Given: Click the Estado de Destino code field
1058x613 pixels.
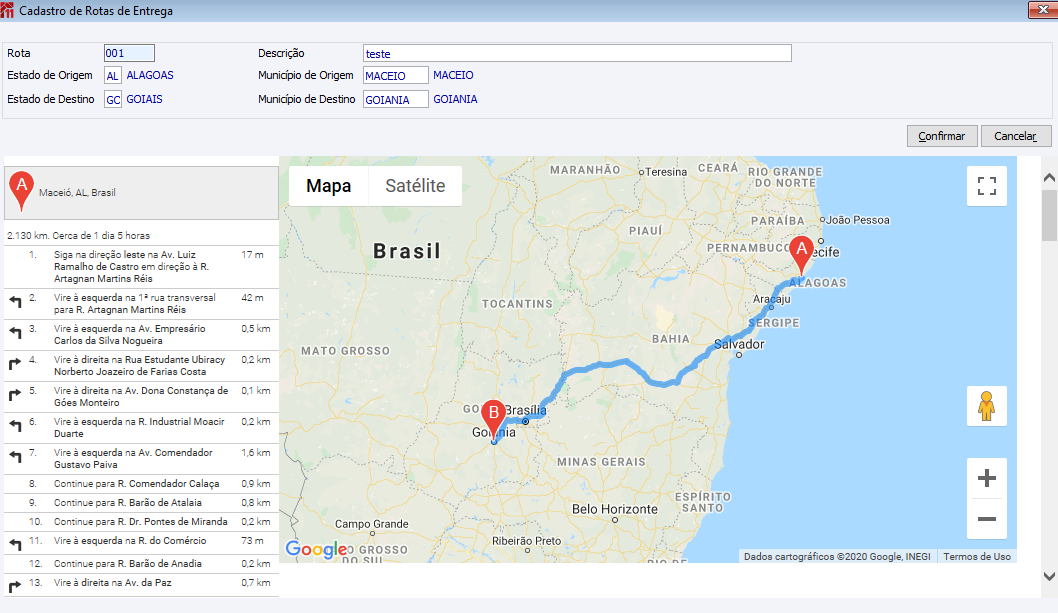Looking at the screenshot, I should tap(113, 99).
